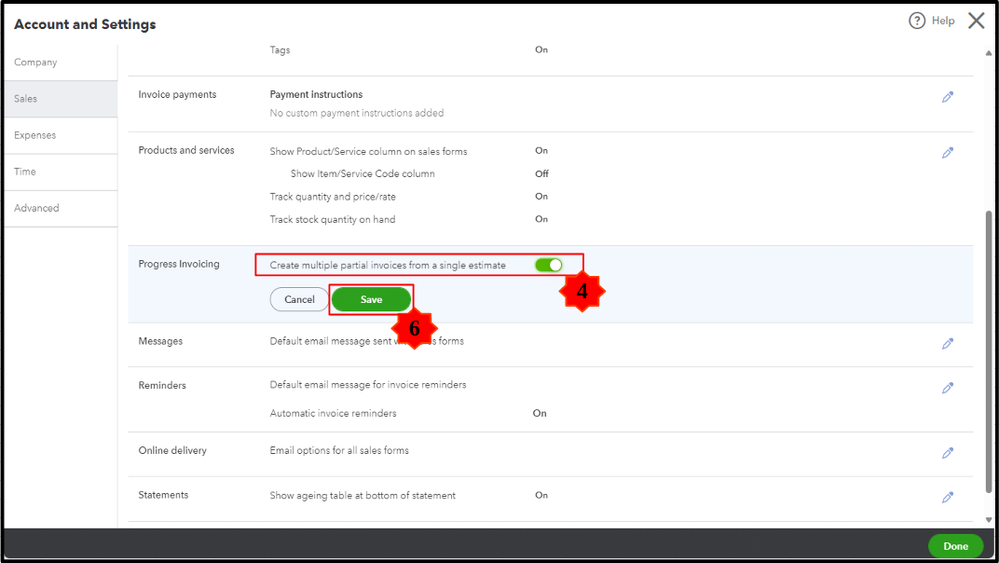Click the Progress Invoicing label
Viewport: 999px width, 563px height.
click(179, 264)
